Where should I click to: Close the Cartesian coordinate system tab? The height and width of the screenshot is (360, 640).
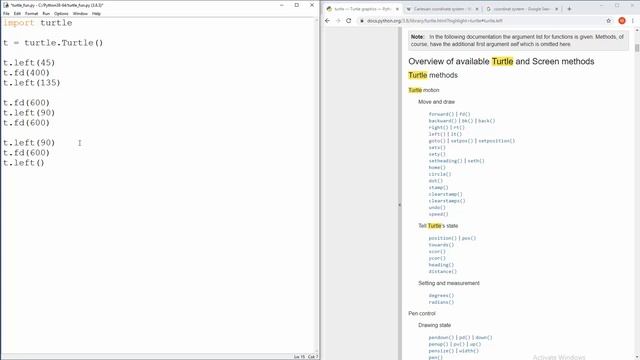click(477, 9)
